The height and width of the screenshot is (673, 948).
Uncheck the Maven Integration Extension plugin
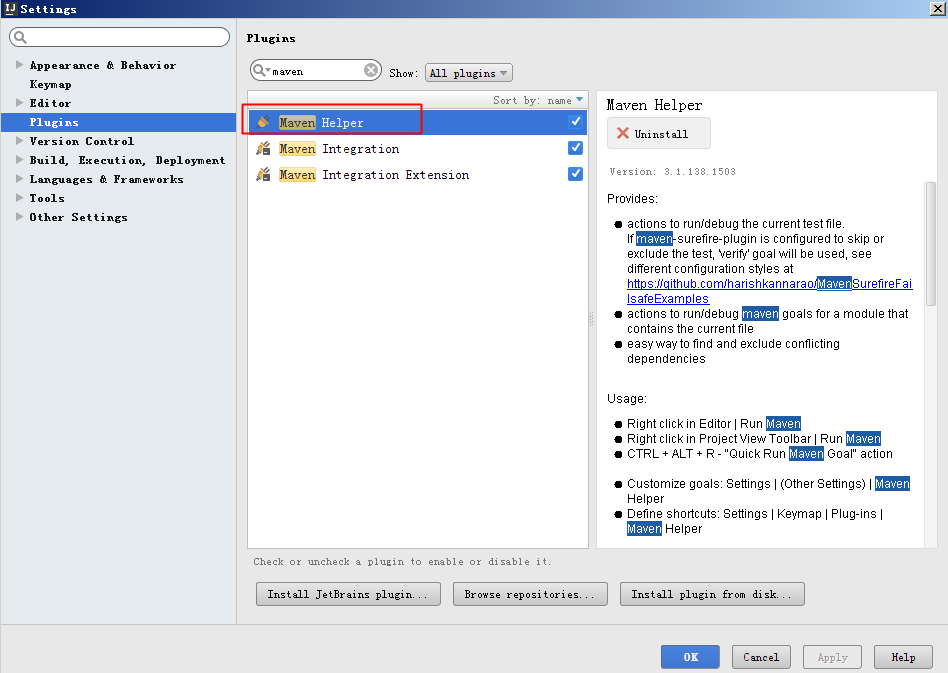click(576, 174)
